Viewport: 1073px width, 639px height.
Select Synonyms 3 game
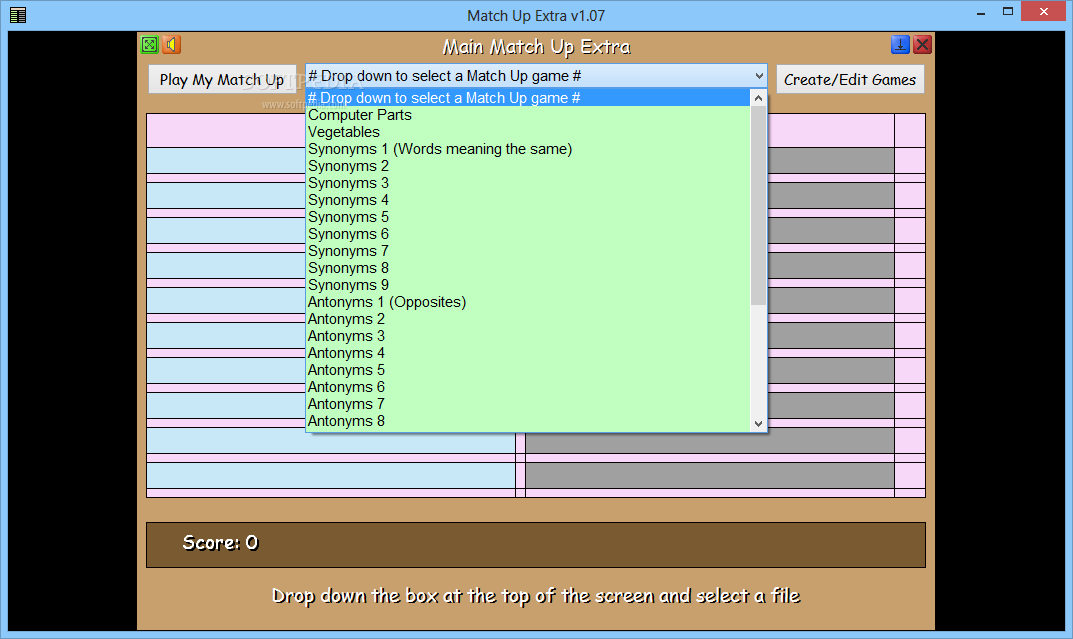tap(528, 183)
